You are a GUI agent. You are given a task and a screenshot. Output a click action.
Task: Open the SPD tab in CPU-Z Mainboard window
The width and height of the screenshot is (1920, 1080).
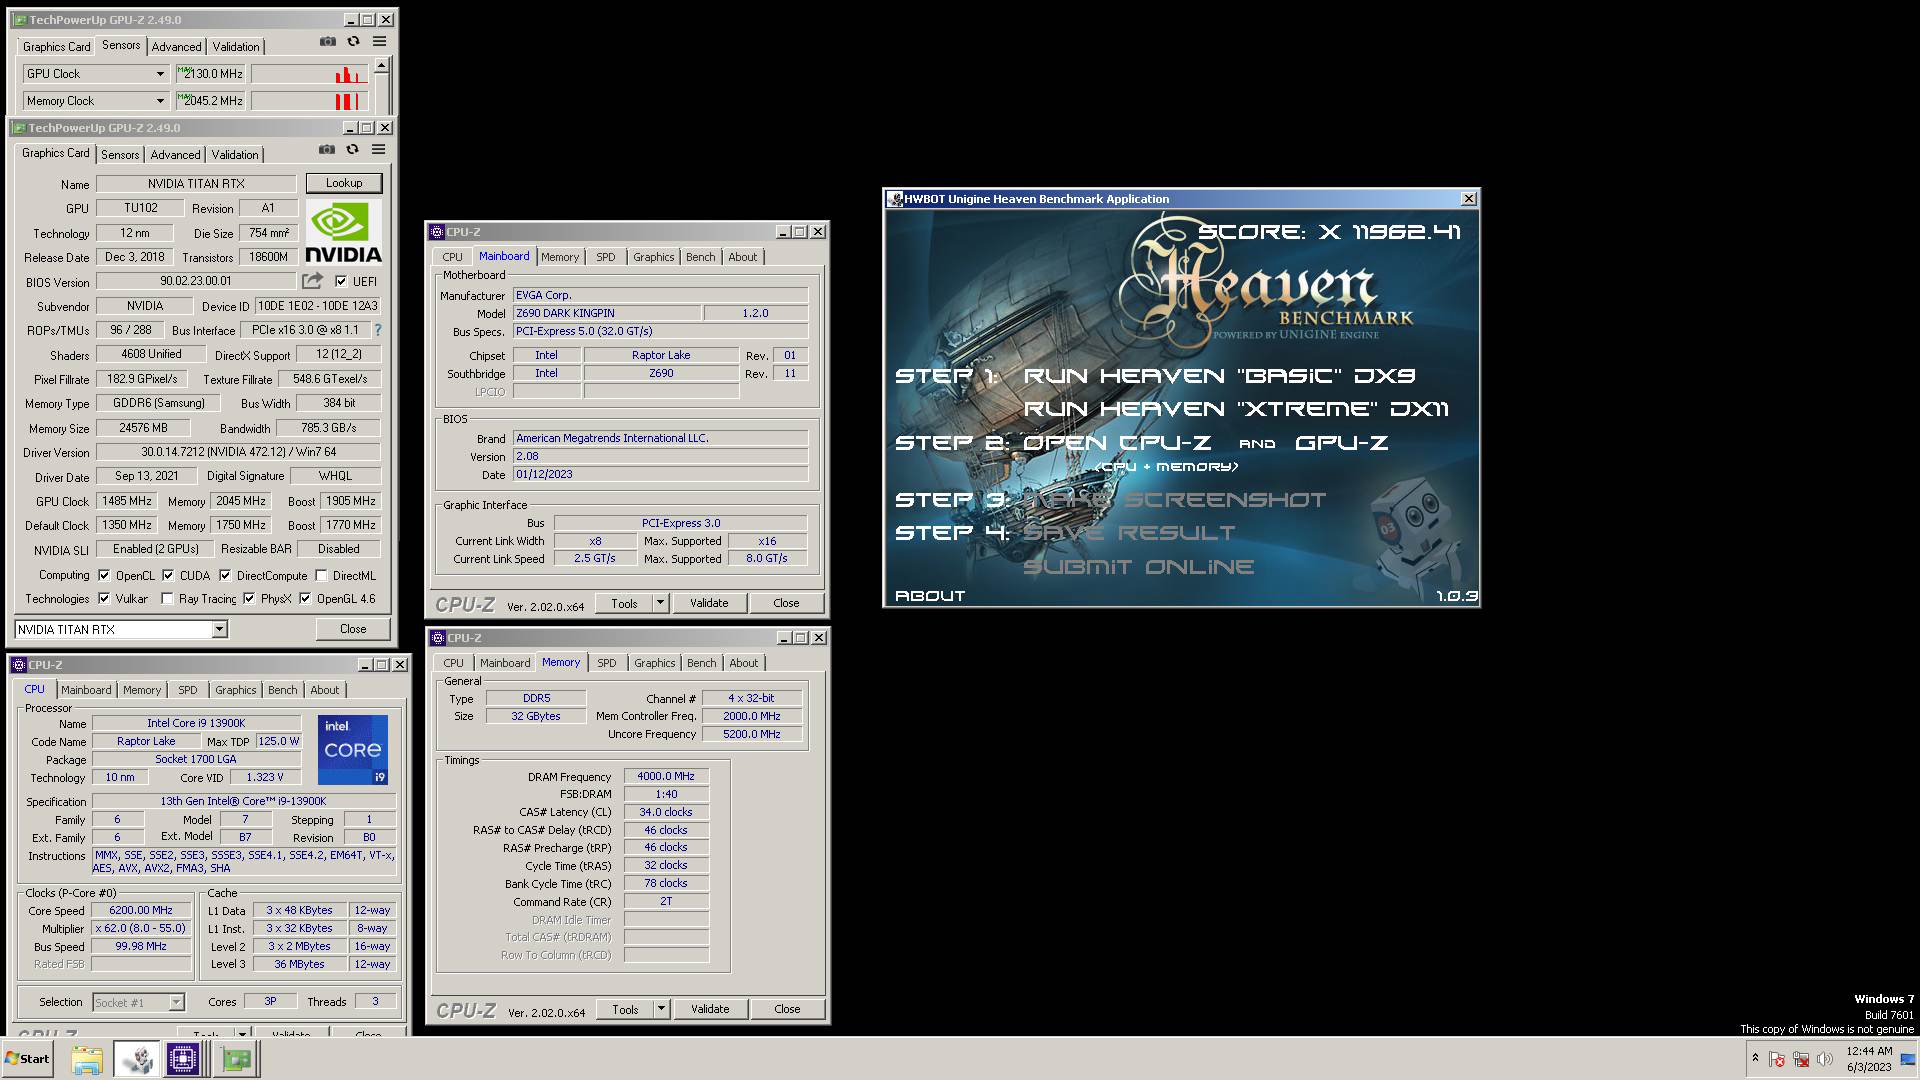606,257
